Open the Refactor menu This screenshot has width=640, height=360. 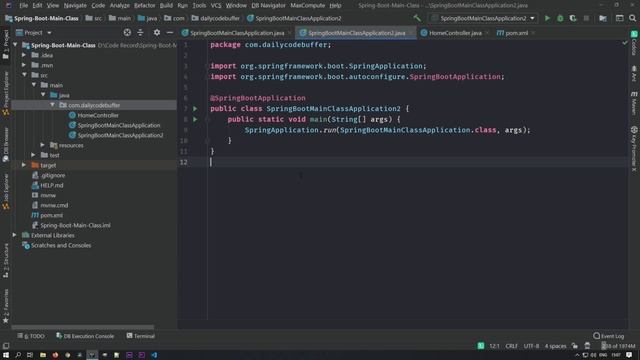[x=144, y=5]
